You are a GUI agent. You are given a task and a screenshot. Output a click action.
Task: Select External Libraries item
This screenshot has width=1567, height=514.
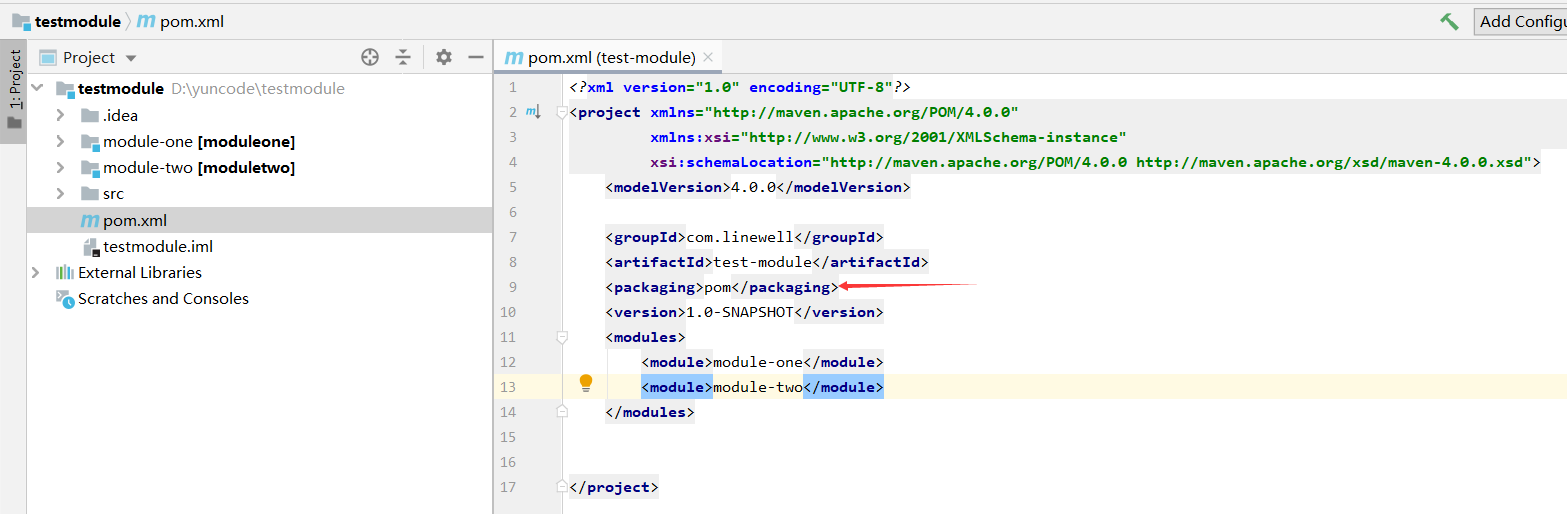(140, 272)
